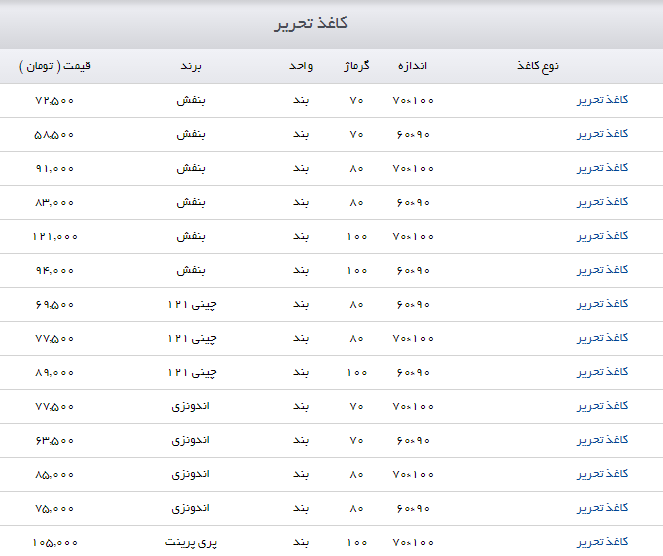This screenshot has height=556, width=663.
Task: Open the کاغذ تحریر link priced 121,000
Action: 603,236
